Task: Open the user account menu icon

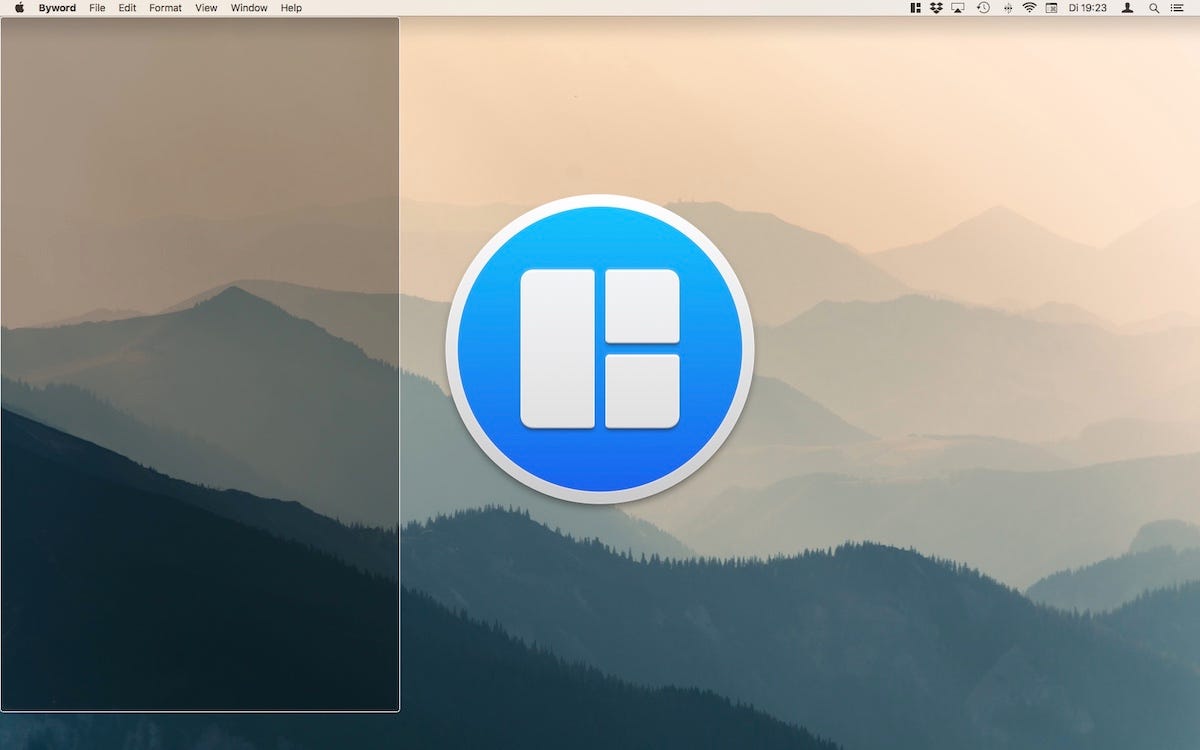Action: (1128, 8)
